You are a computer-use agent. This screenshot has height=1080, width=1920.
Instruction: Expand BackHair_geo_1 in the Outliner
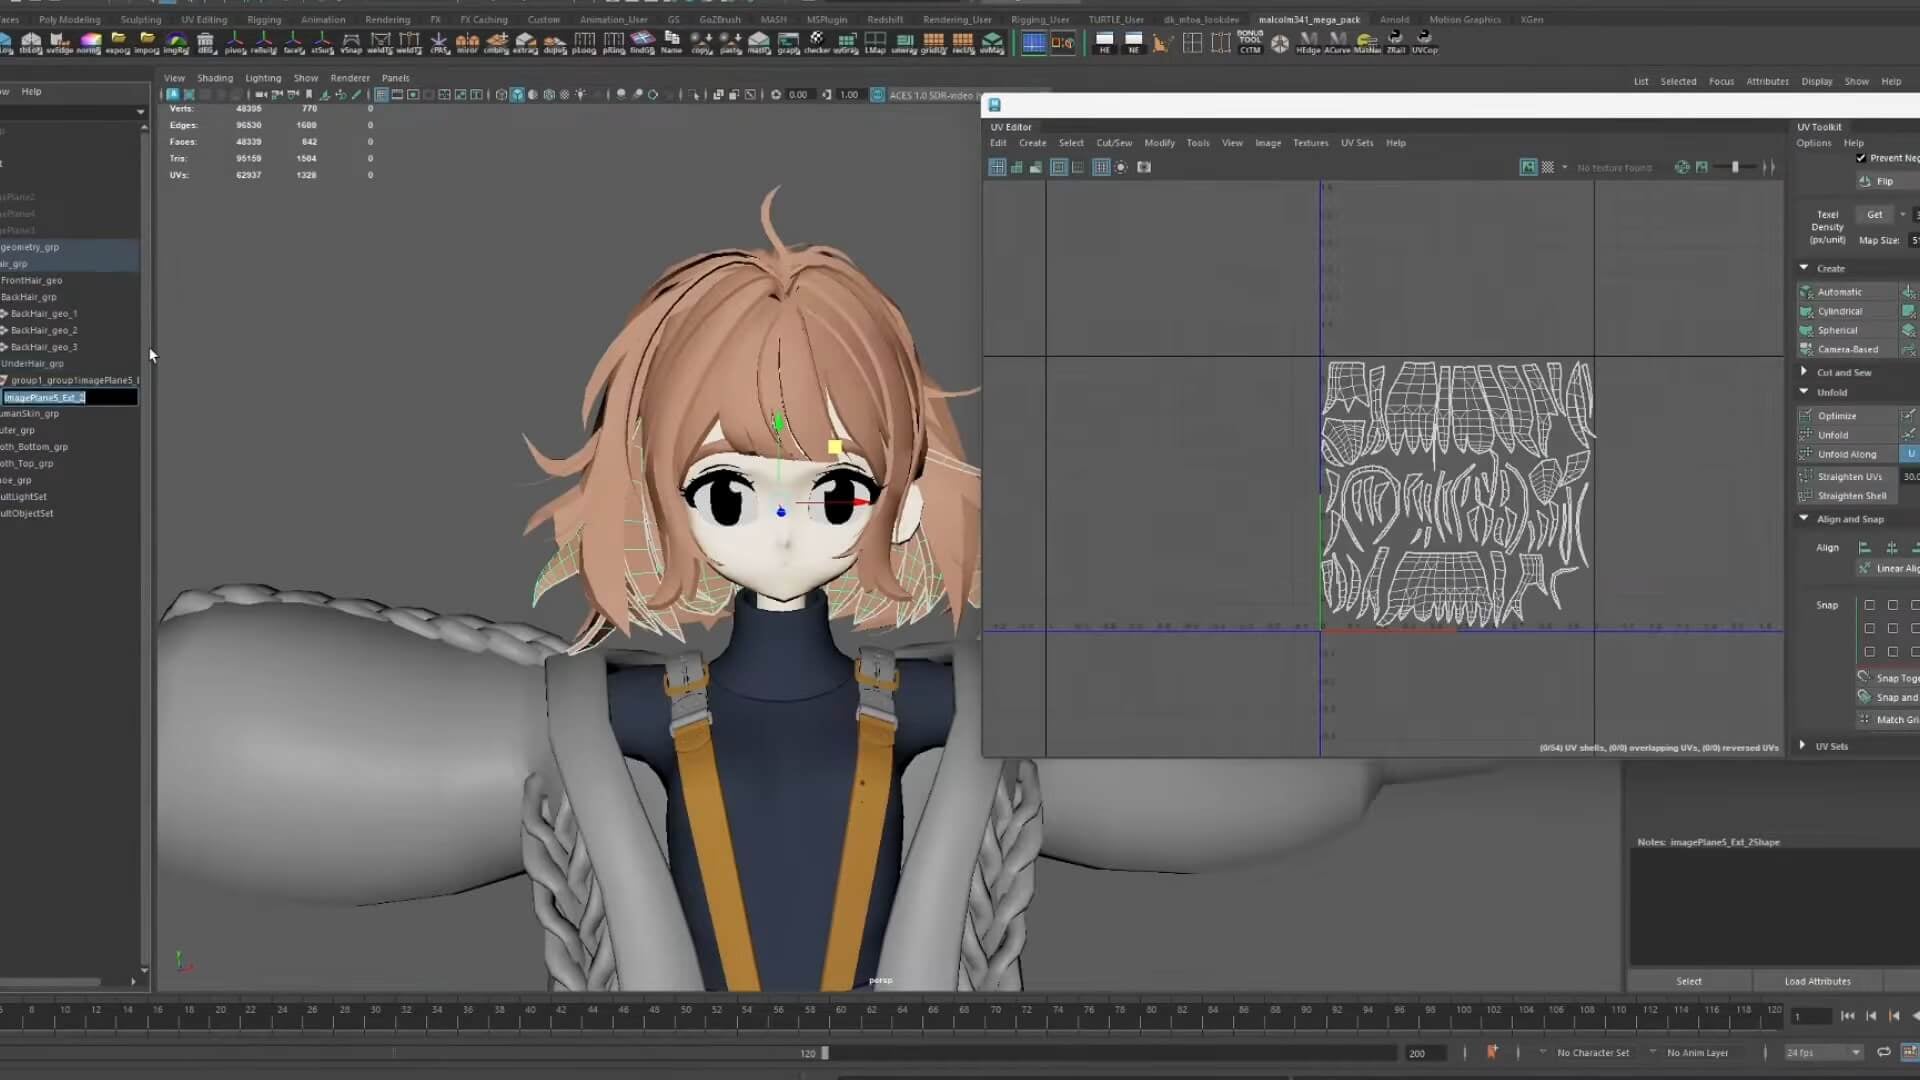click(x=4, y=313)
